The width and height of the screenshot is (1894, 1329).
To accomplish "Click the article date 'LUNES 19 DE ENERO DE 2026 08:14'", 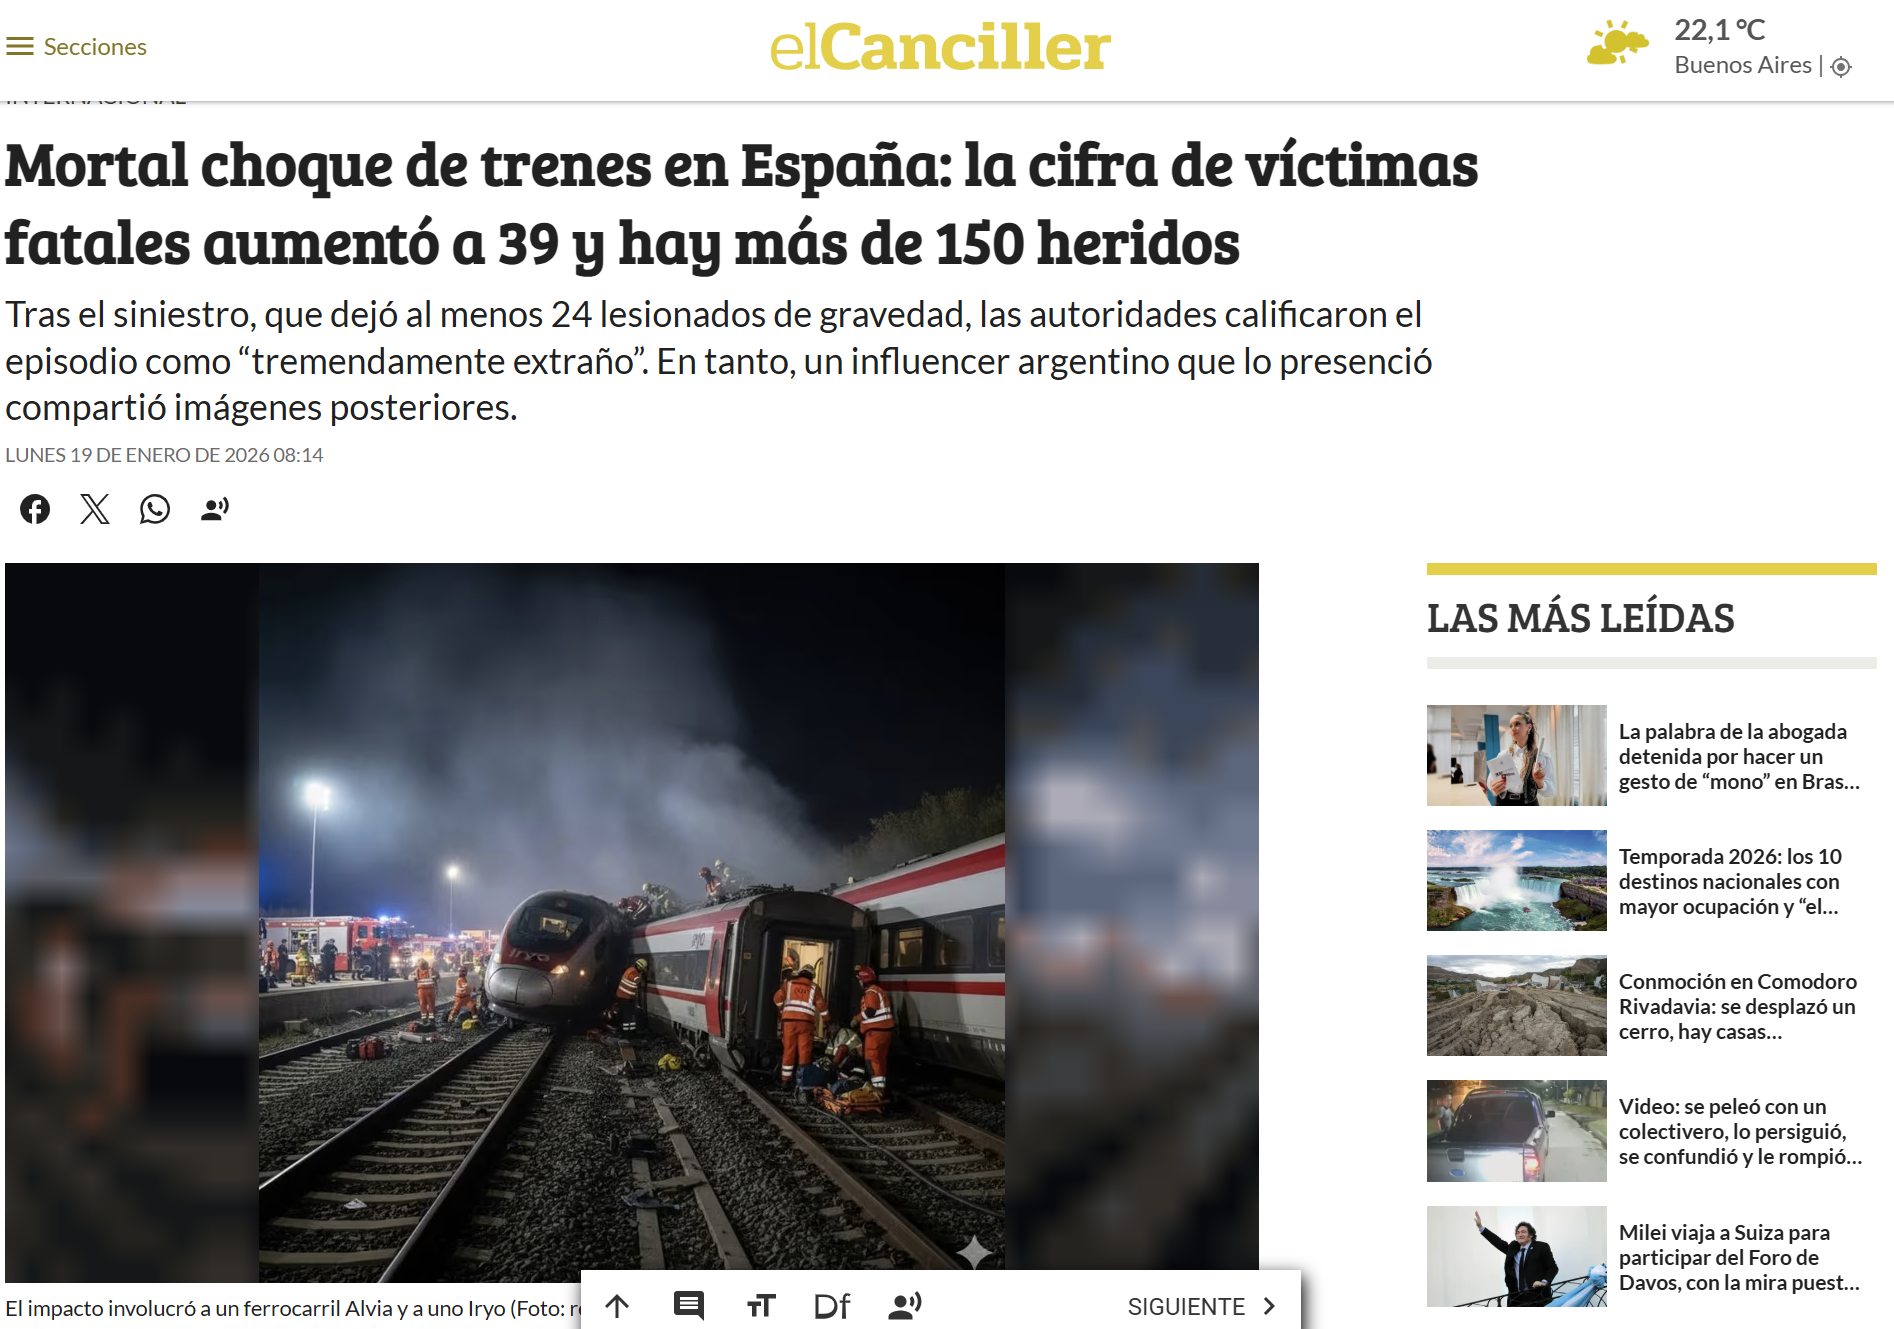I will click(164, 455).
